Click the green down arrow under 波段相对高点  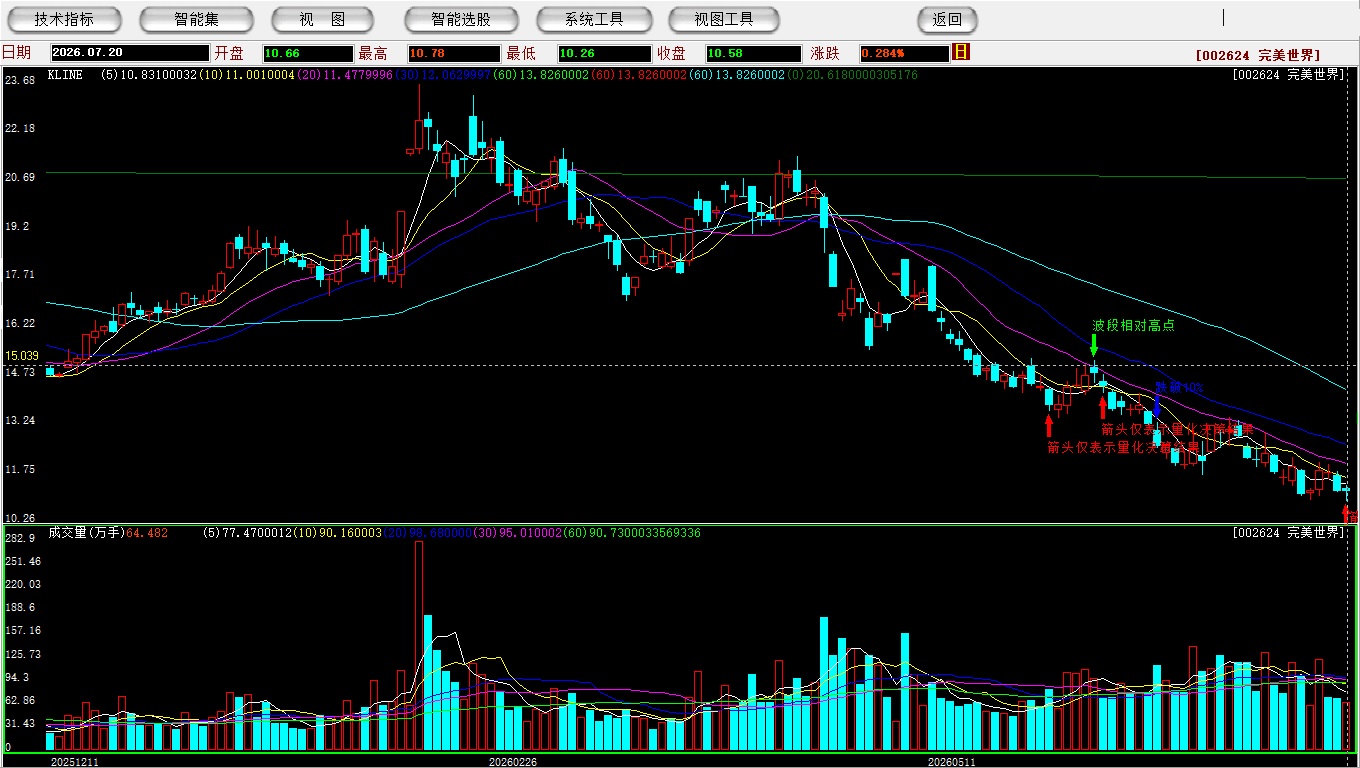click(1094, 345)
